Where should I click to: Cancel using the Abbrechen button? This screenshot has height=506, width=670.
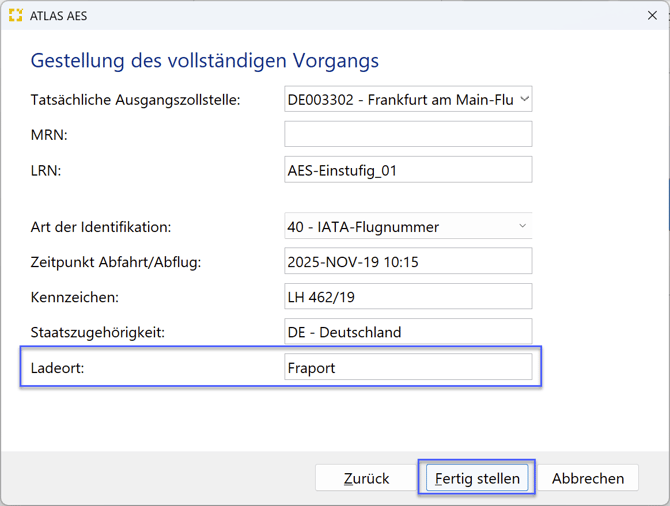click(x=588, y=478)
